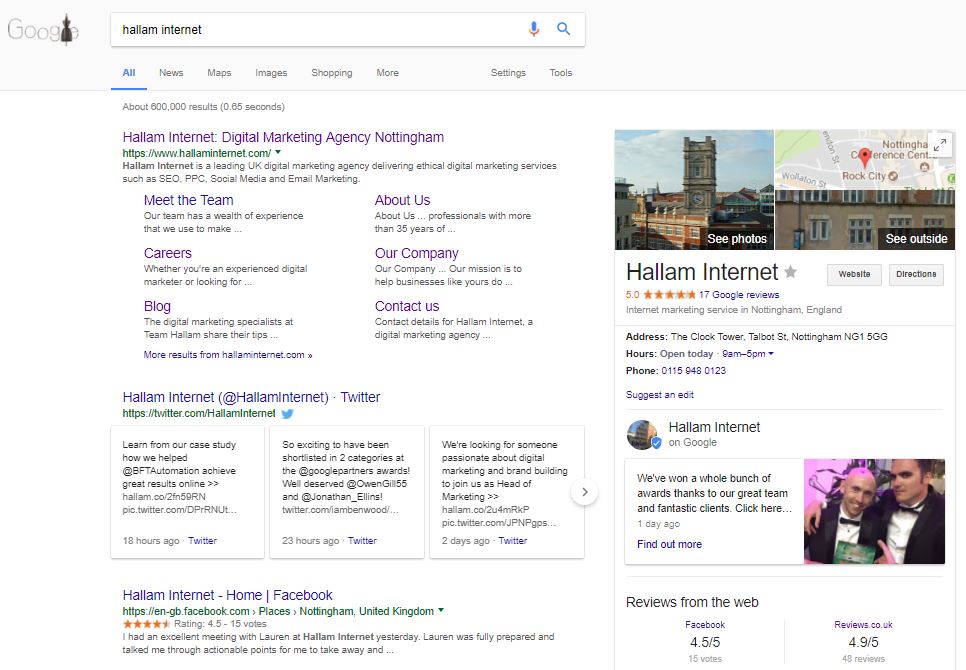Screen dimensions: 966x670
Task: Open the 17 Google reviews link
Action: (x=739, y=295)
